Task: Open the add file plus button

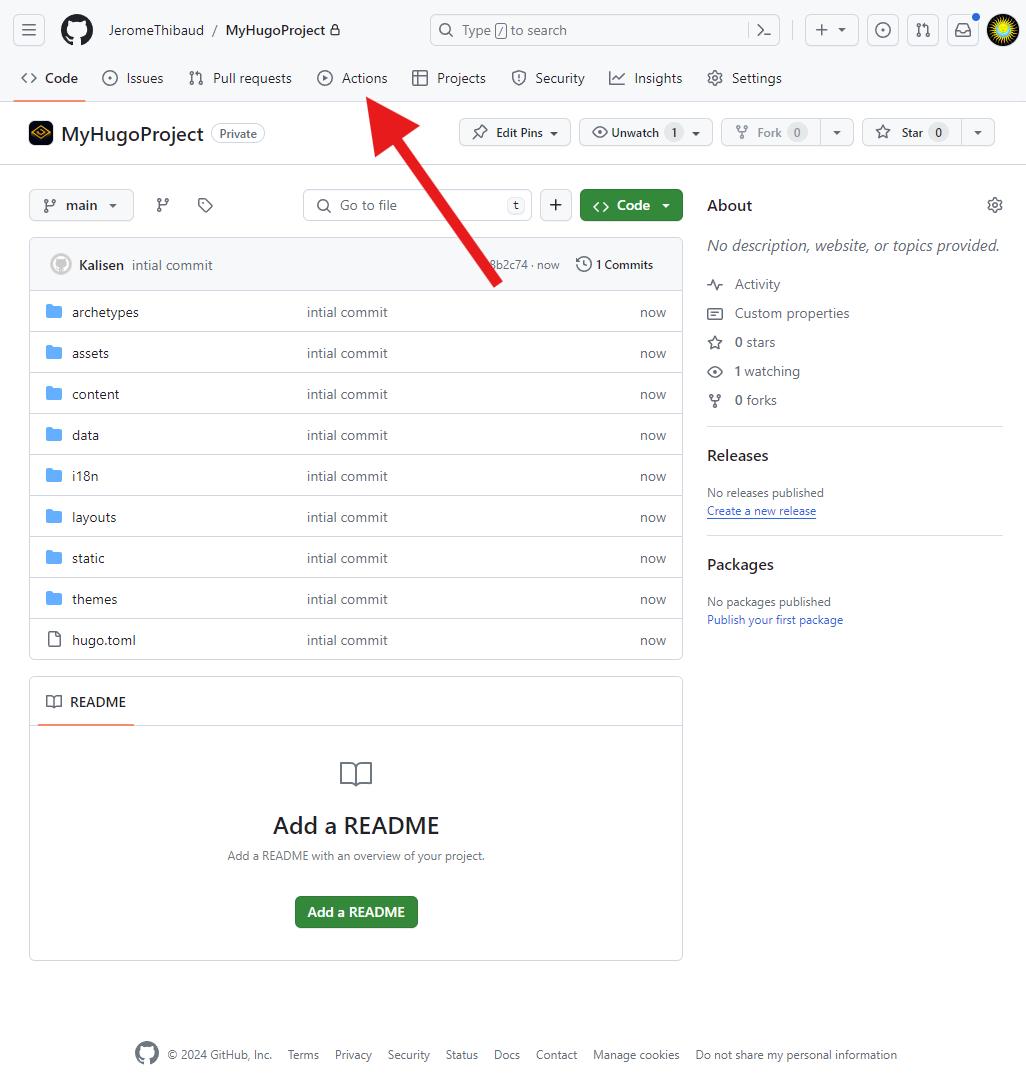Action: coord(556,205)
